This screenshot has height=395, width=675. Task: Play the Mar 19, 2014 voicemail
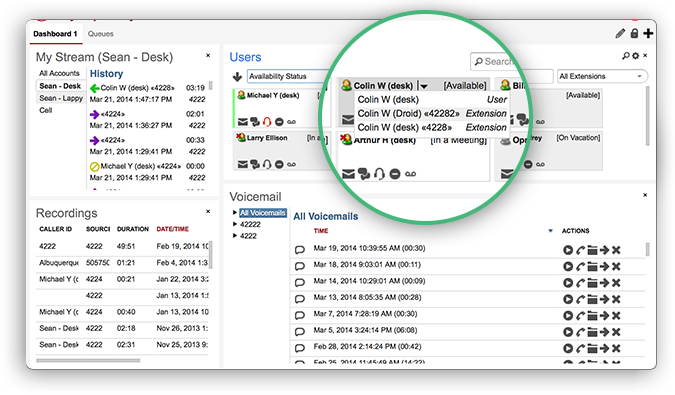(568, 250)
